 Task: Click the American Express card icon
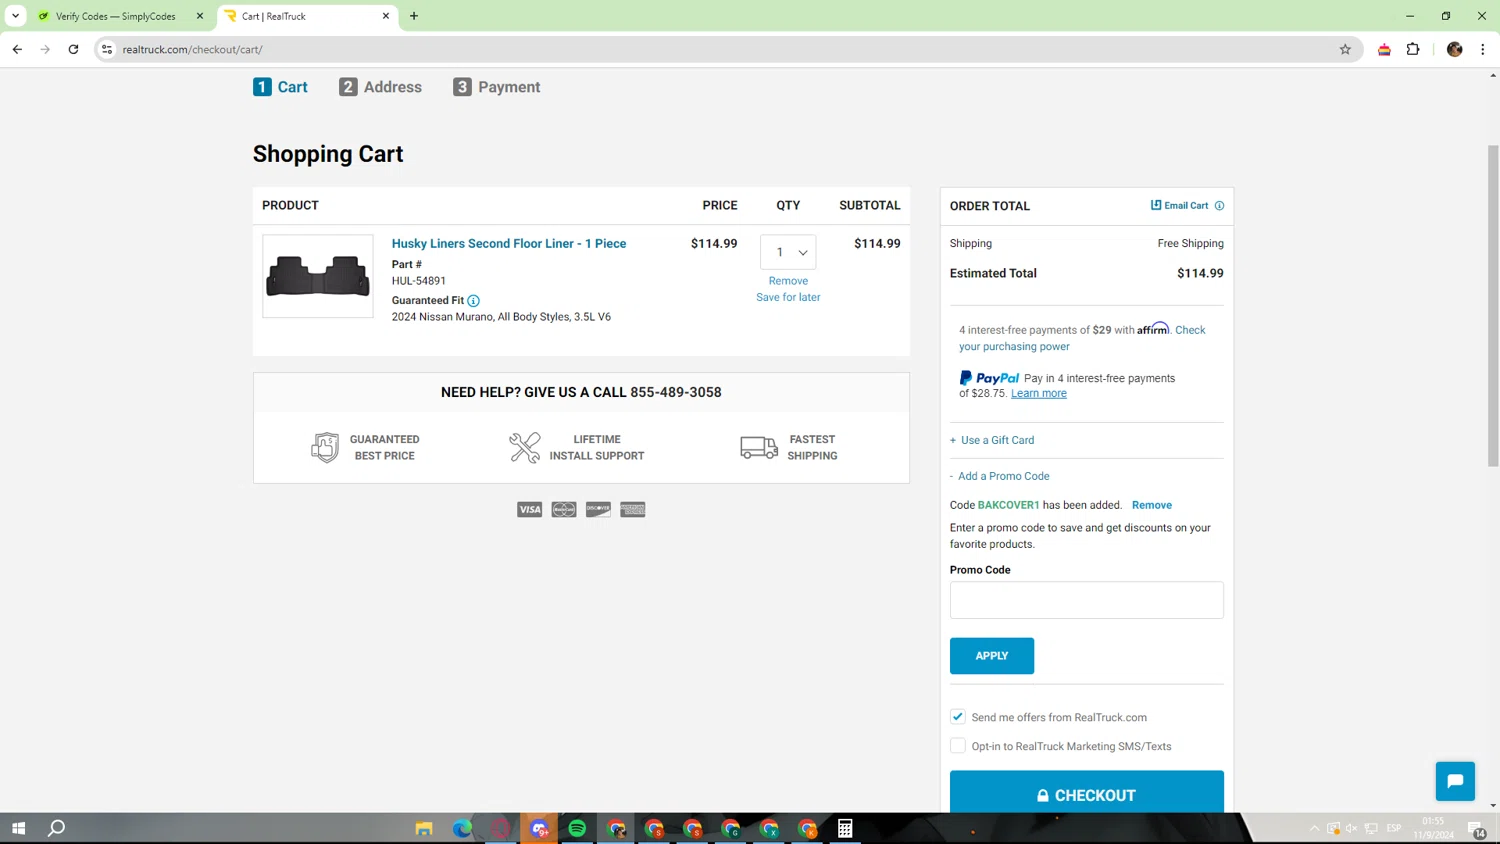(x=633, y=510)
